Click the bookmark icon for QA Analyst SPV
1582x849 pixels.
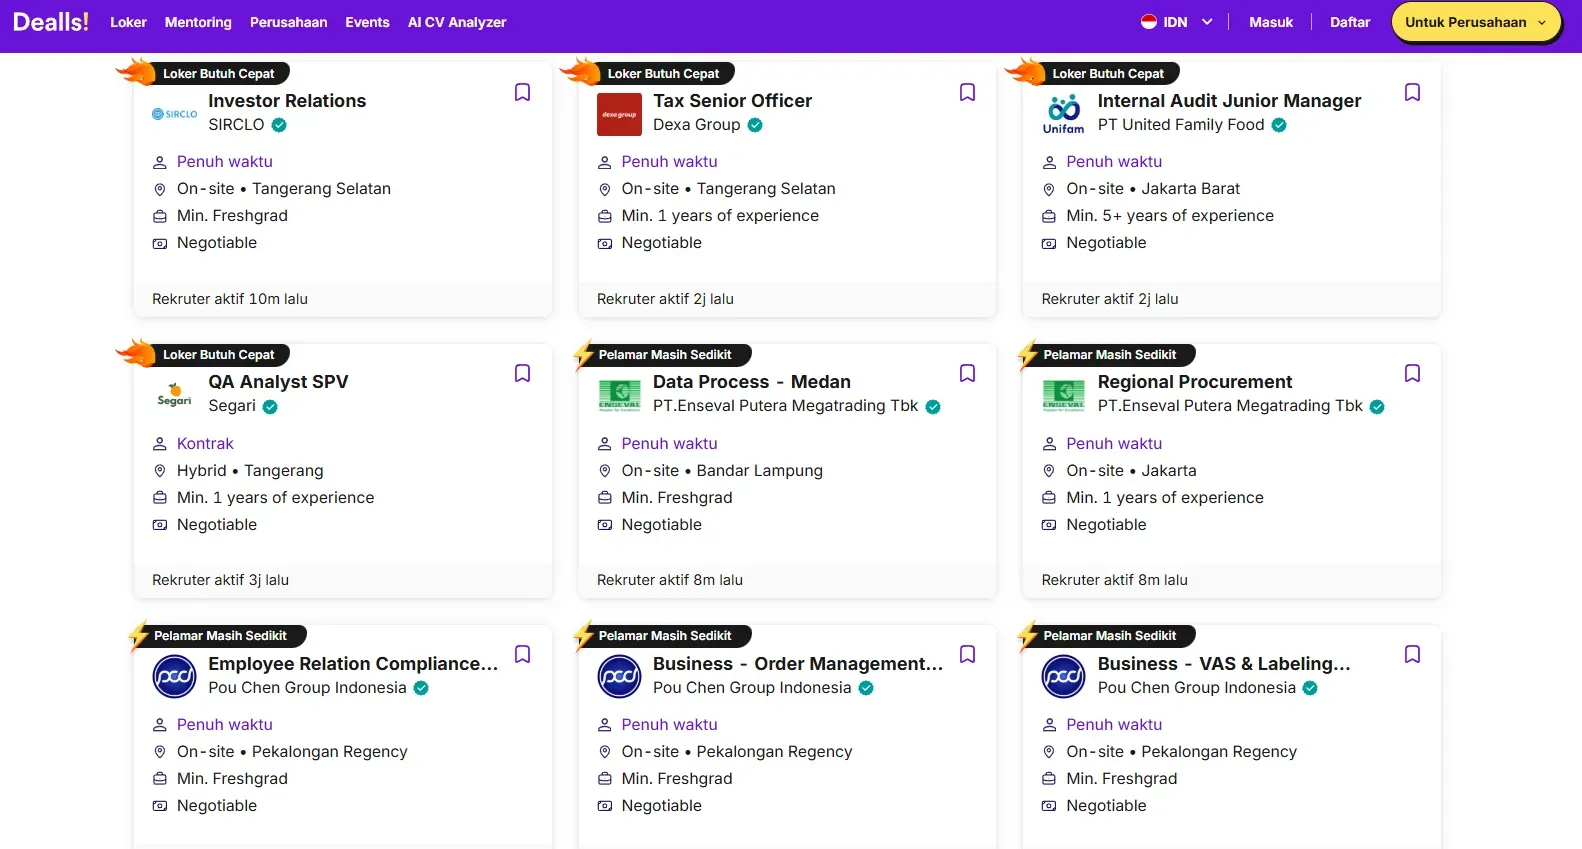point(522,374)
